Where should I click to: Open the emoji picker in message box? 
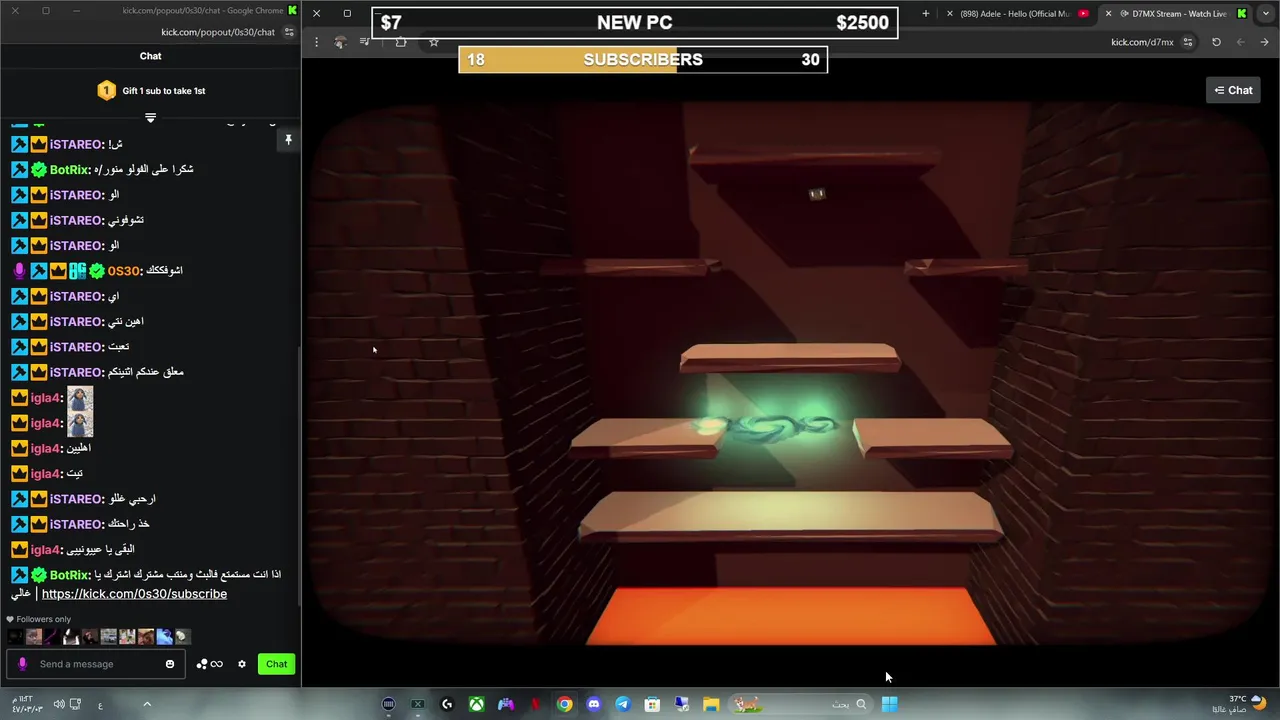[170, 664]
